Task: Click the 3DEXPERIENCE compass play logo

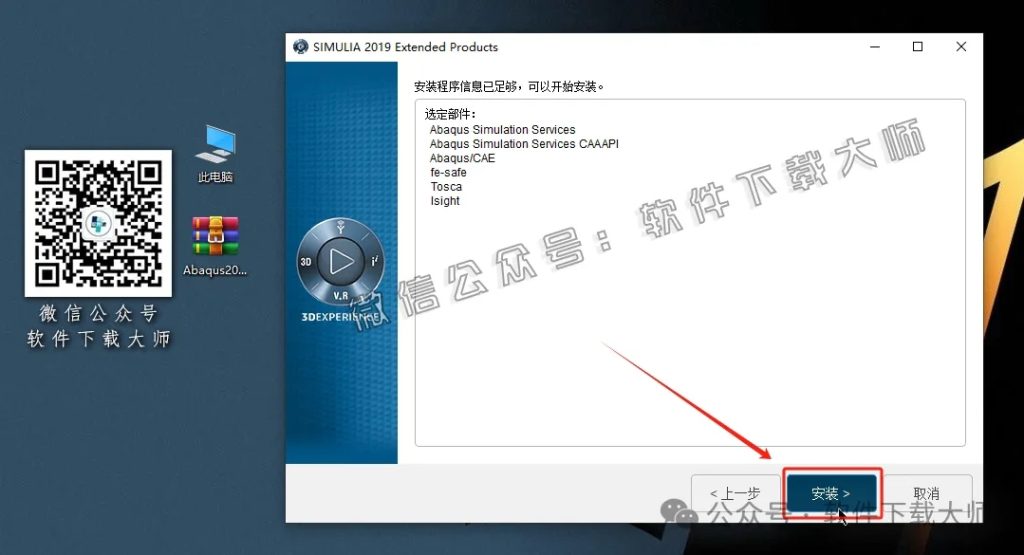Action: [x=340, y=262]
